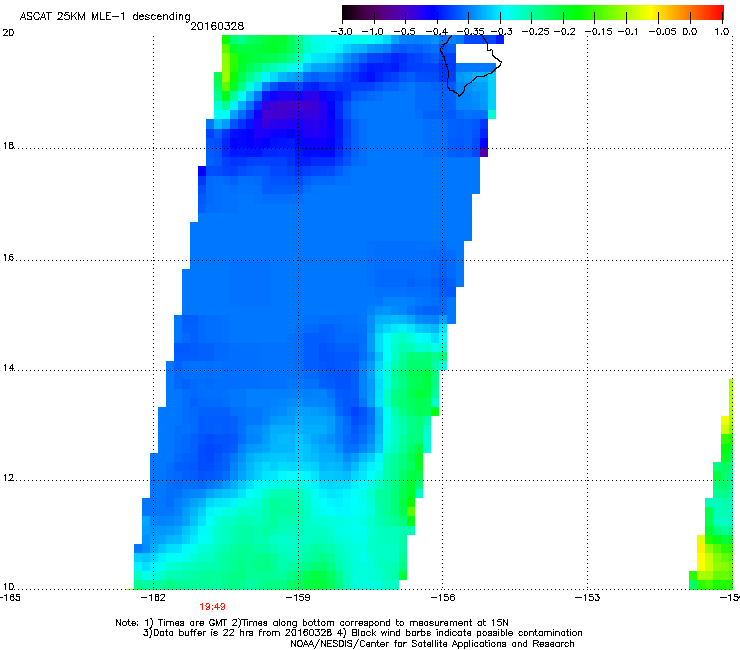Screen dimensions: 740x650
Task: Click latitude label '20' on left axis
Action: pyautogui.click(x=8, y=33)
